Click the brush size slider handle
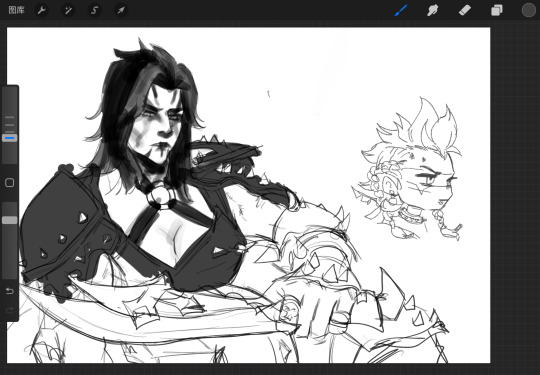540x375 pixels. [10, 138]
